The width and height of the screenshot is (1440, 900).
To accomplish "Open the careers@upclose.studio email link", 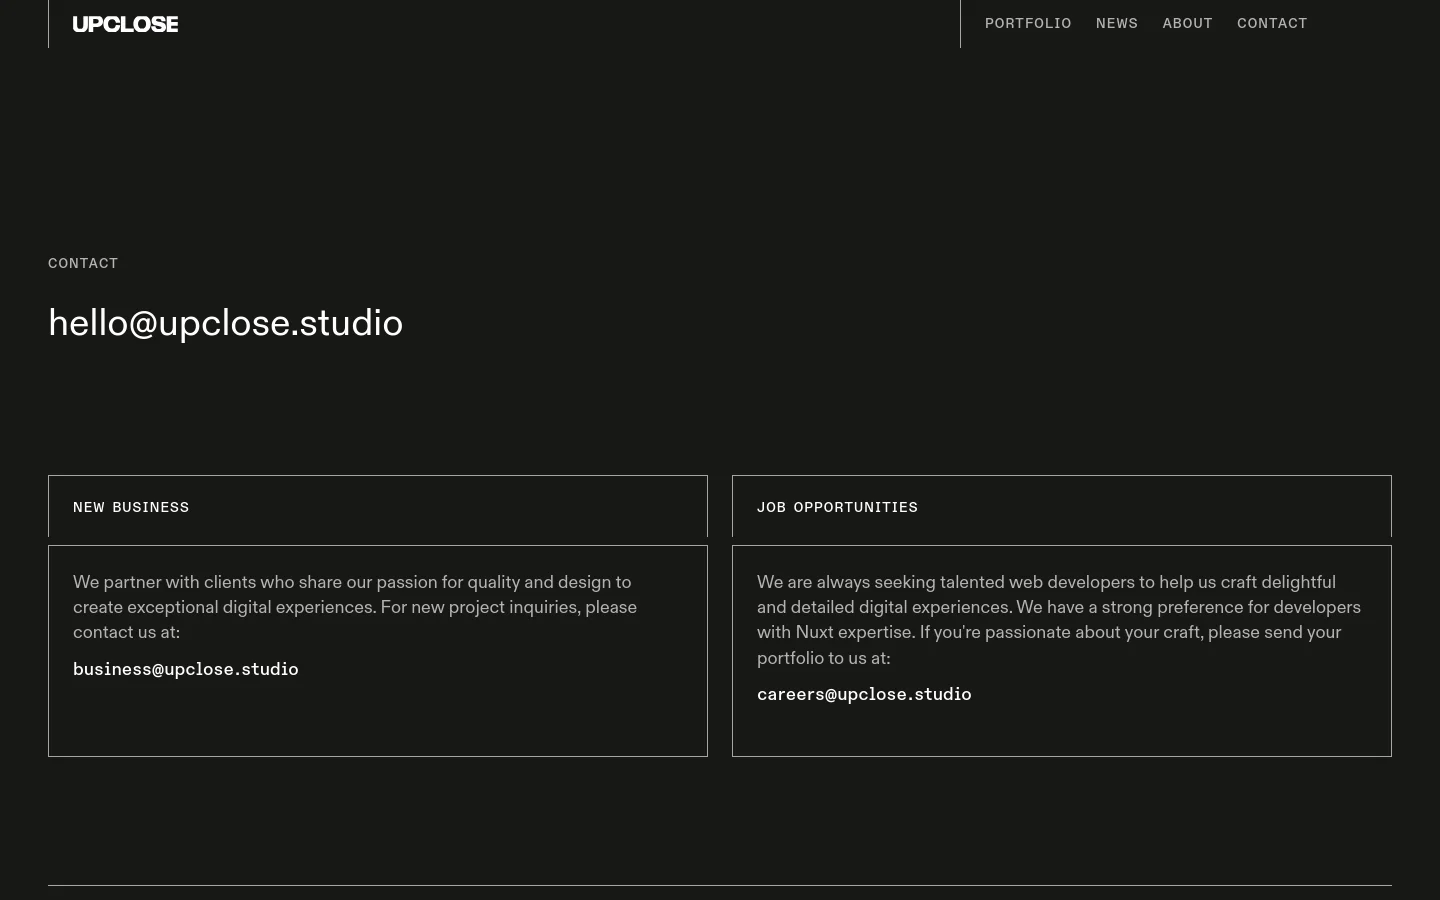I will click(864, 694).
